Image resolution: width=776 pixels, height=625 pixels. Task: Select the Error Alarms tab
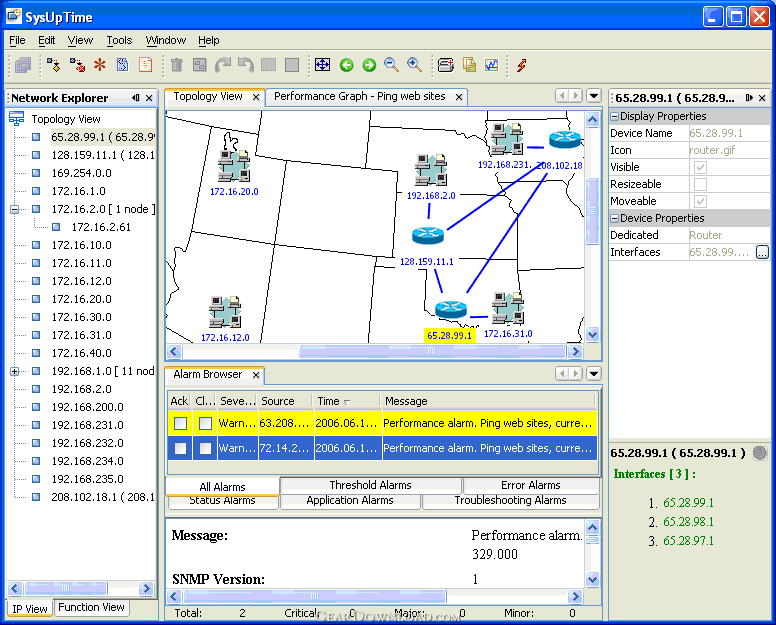[x=531, y=485]
